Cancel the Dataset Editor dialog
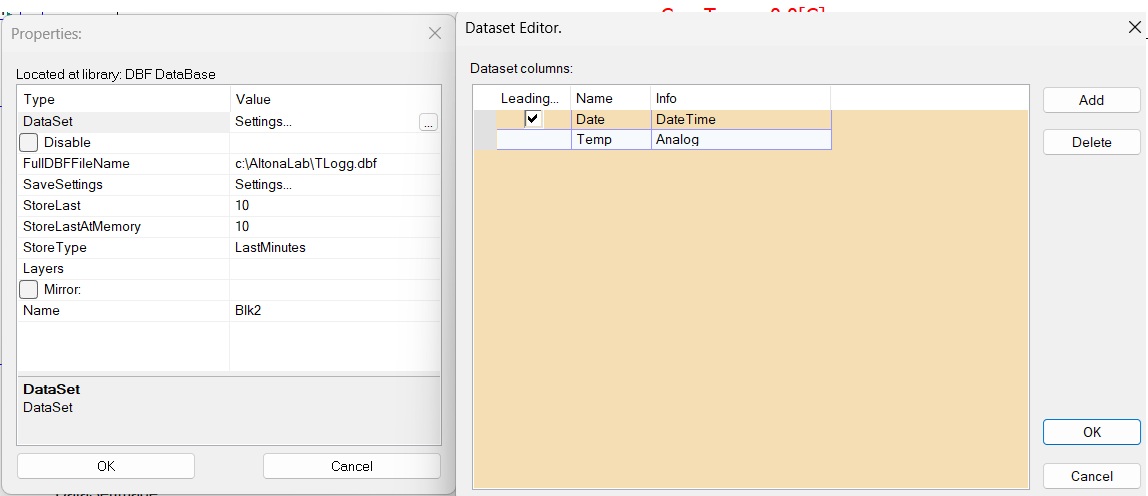The height and width of the screenshot is (496, 1148). click(x=1091, y=476)
